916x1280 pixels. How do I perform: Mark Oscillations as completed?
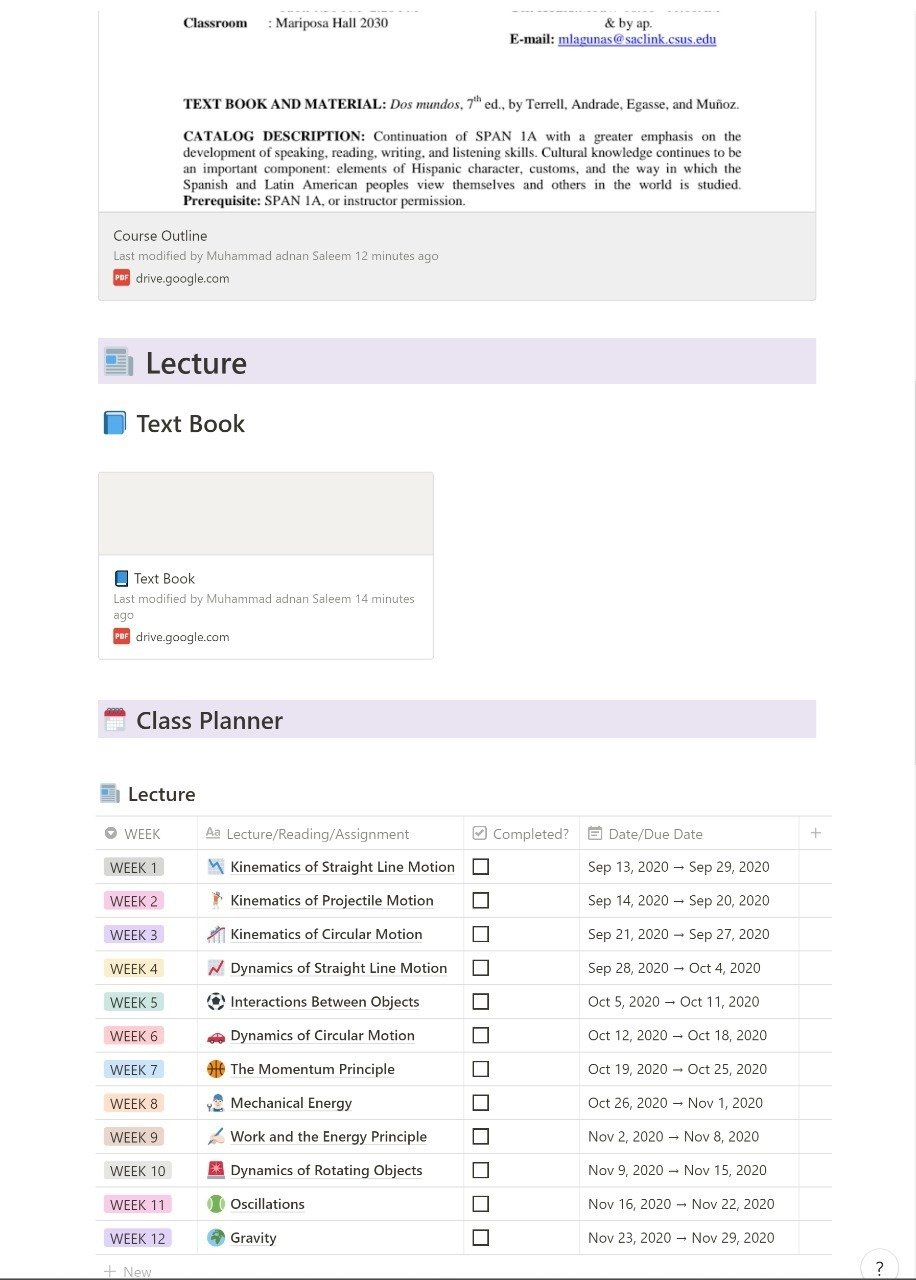(481, 1204)
